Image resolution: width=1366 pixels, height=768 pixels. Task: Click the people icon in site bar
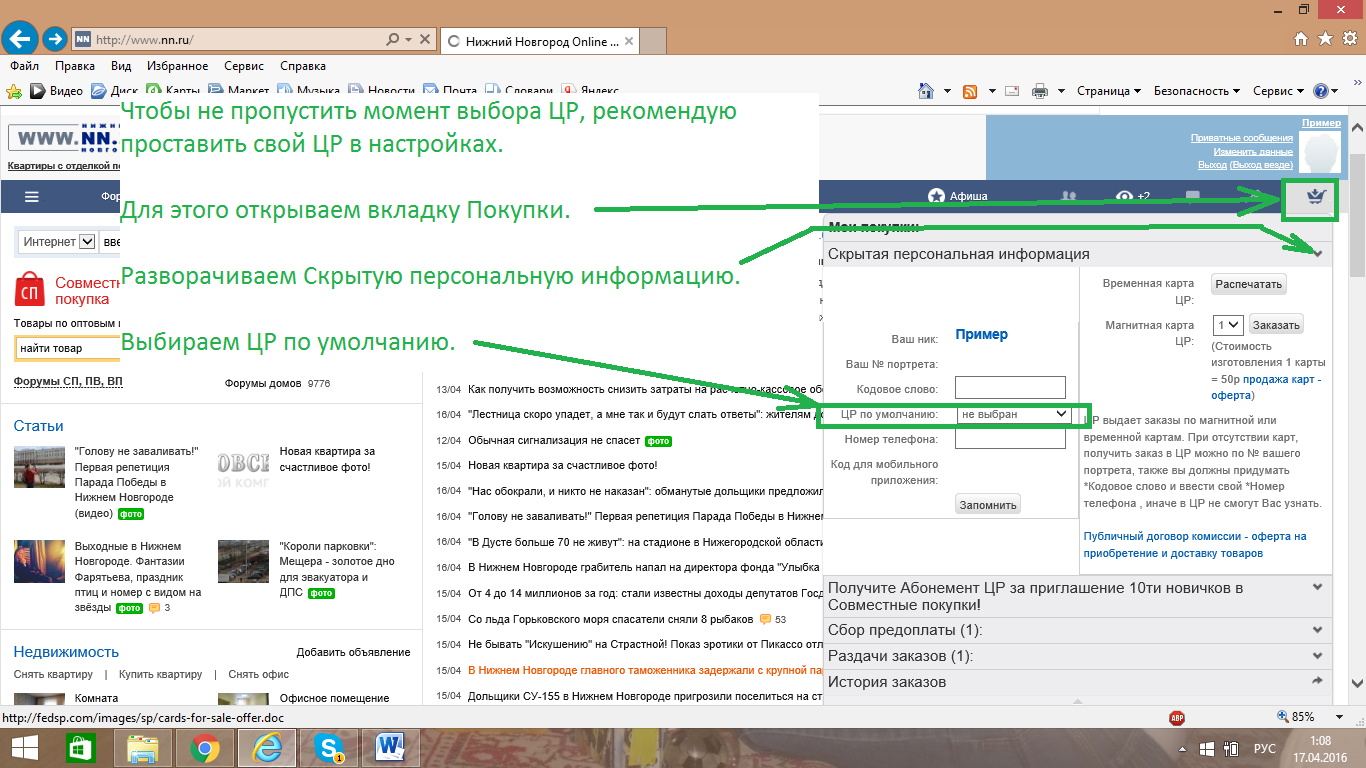[1069, 197]
